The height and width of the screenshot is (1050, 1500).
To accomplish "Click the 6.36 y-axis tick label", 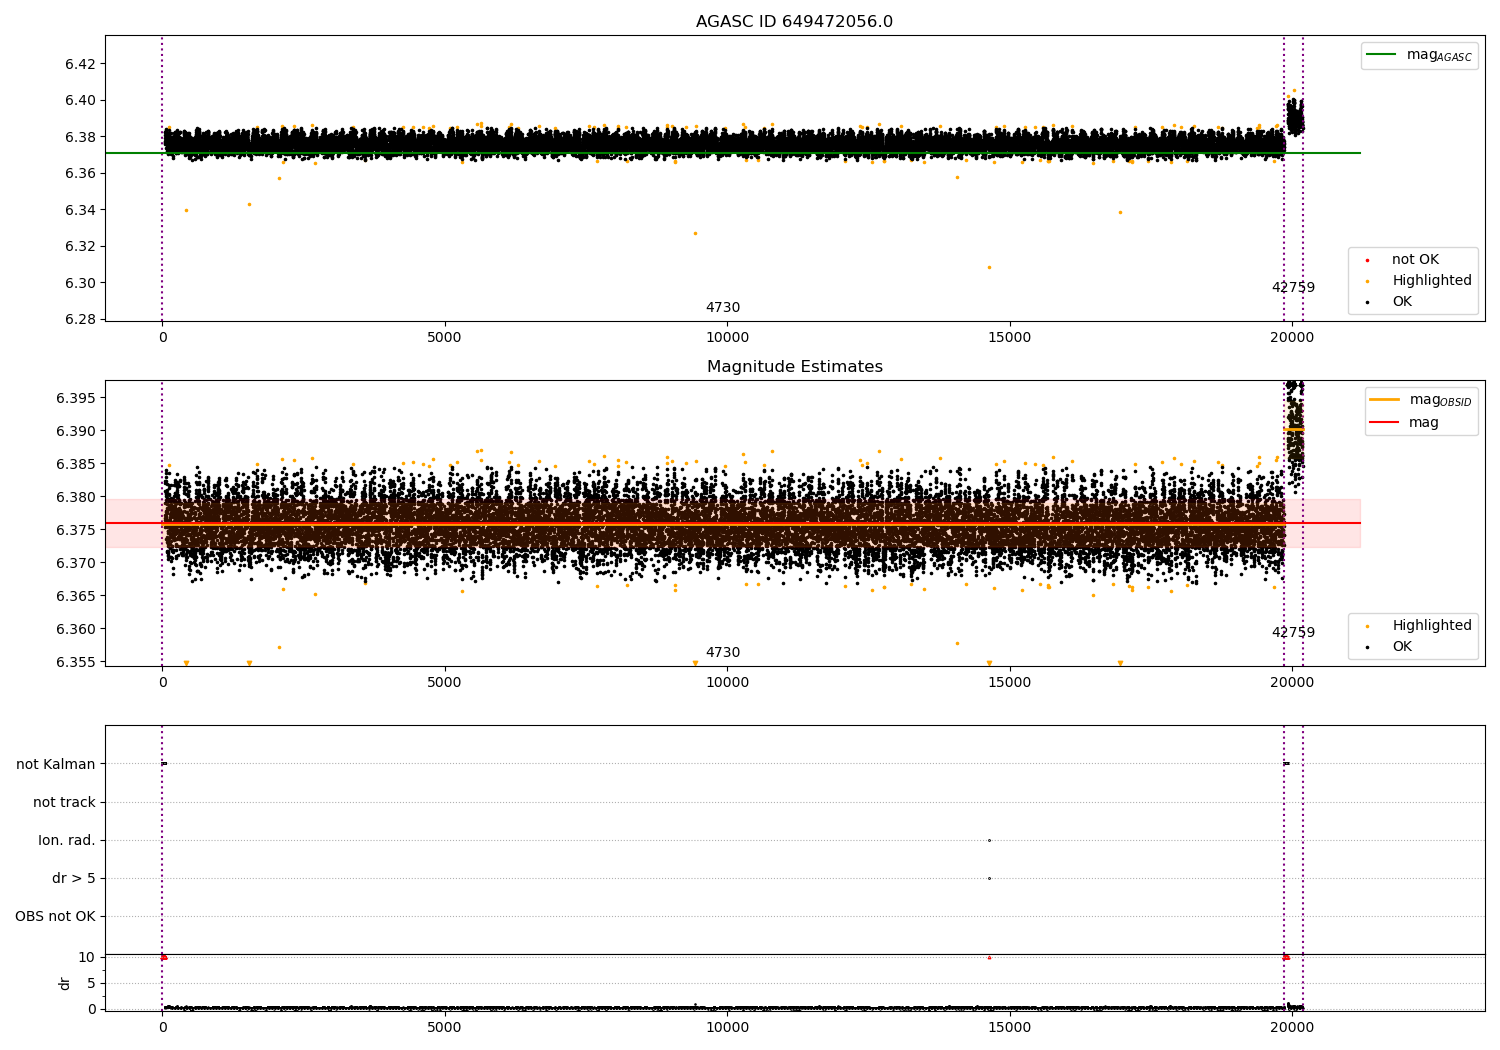I will [80, 173].
